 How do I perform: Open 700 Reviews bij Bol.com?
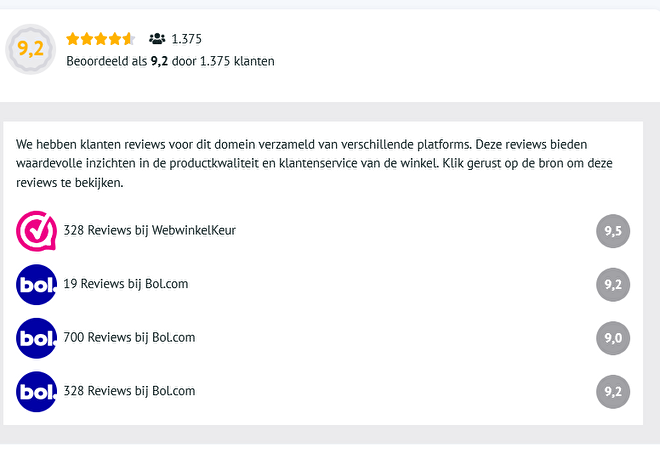[x=129, y=337]
